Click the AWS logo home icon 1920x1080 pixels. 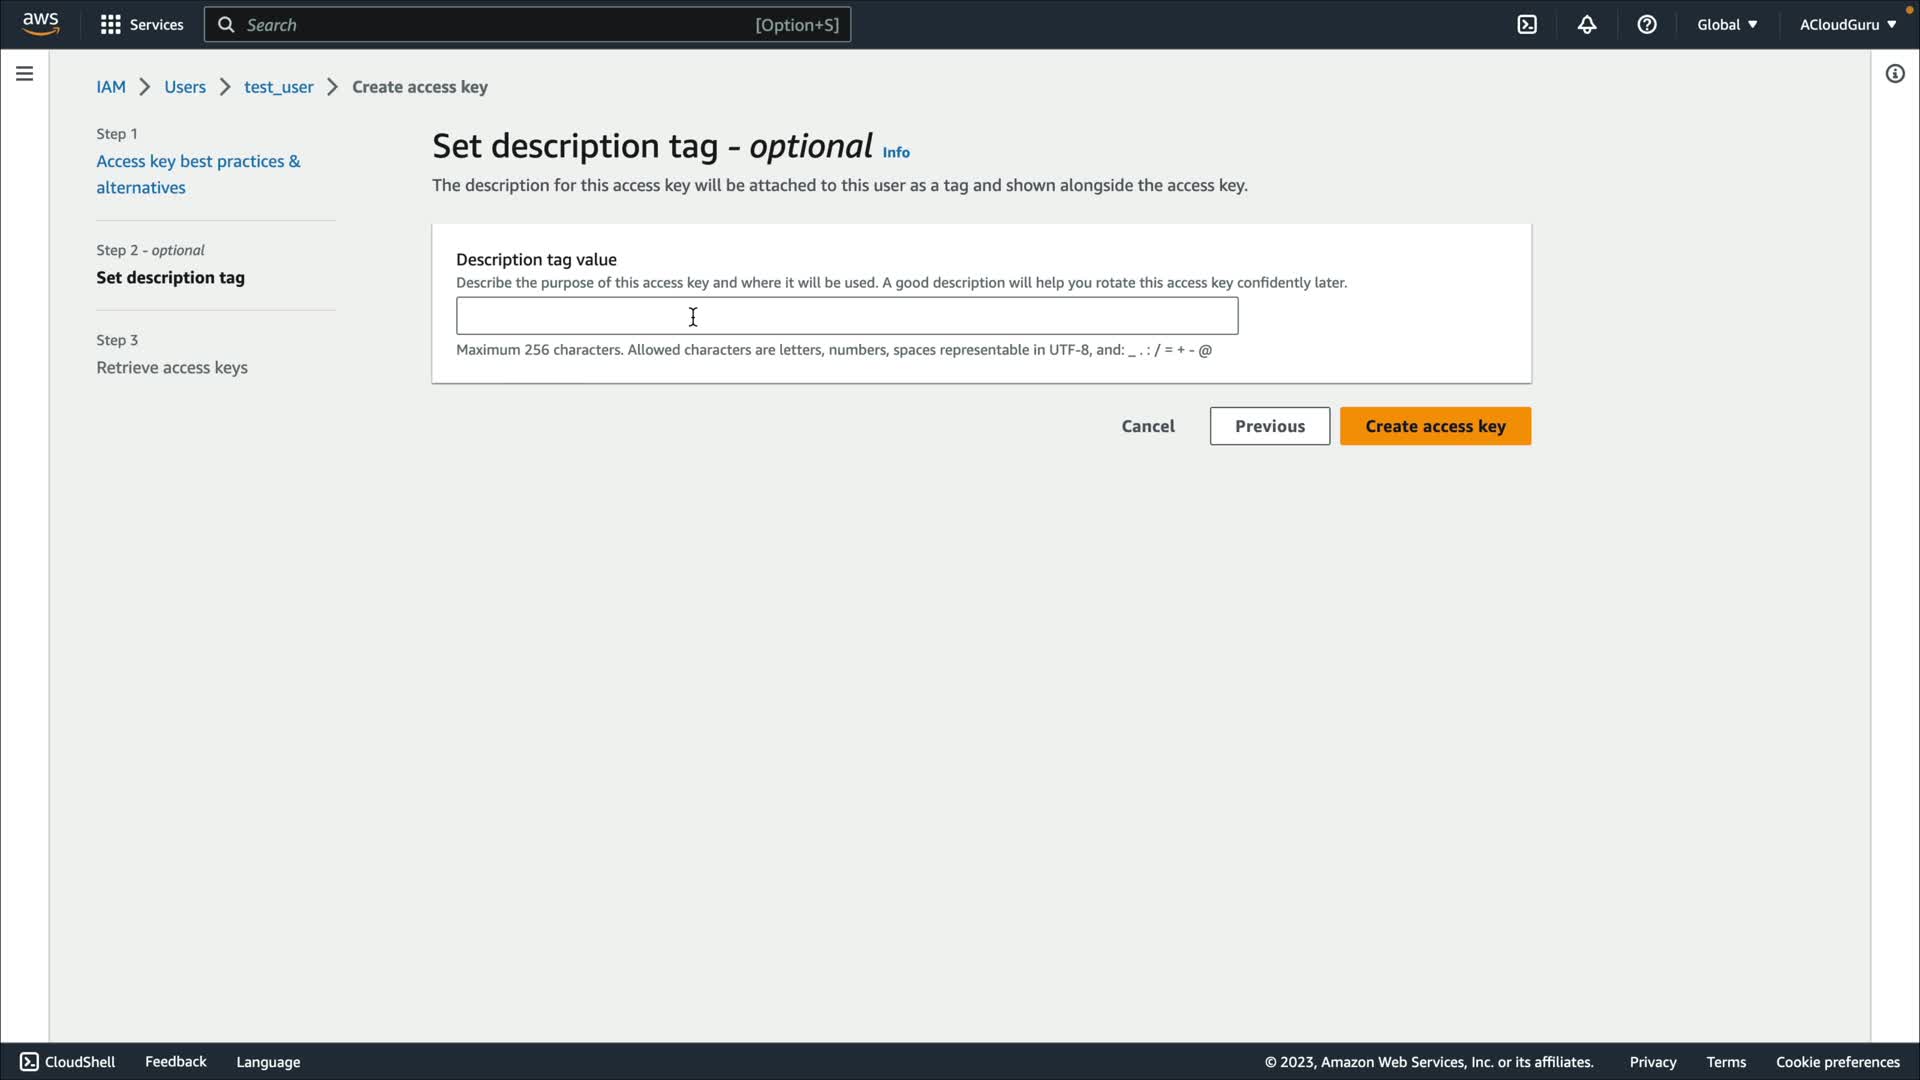coord(40,24)
